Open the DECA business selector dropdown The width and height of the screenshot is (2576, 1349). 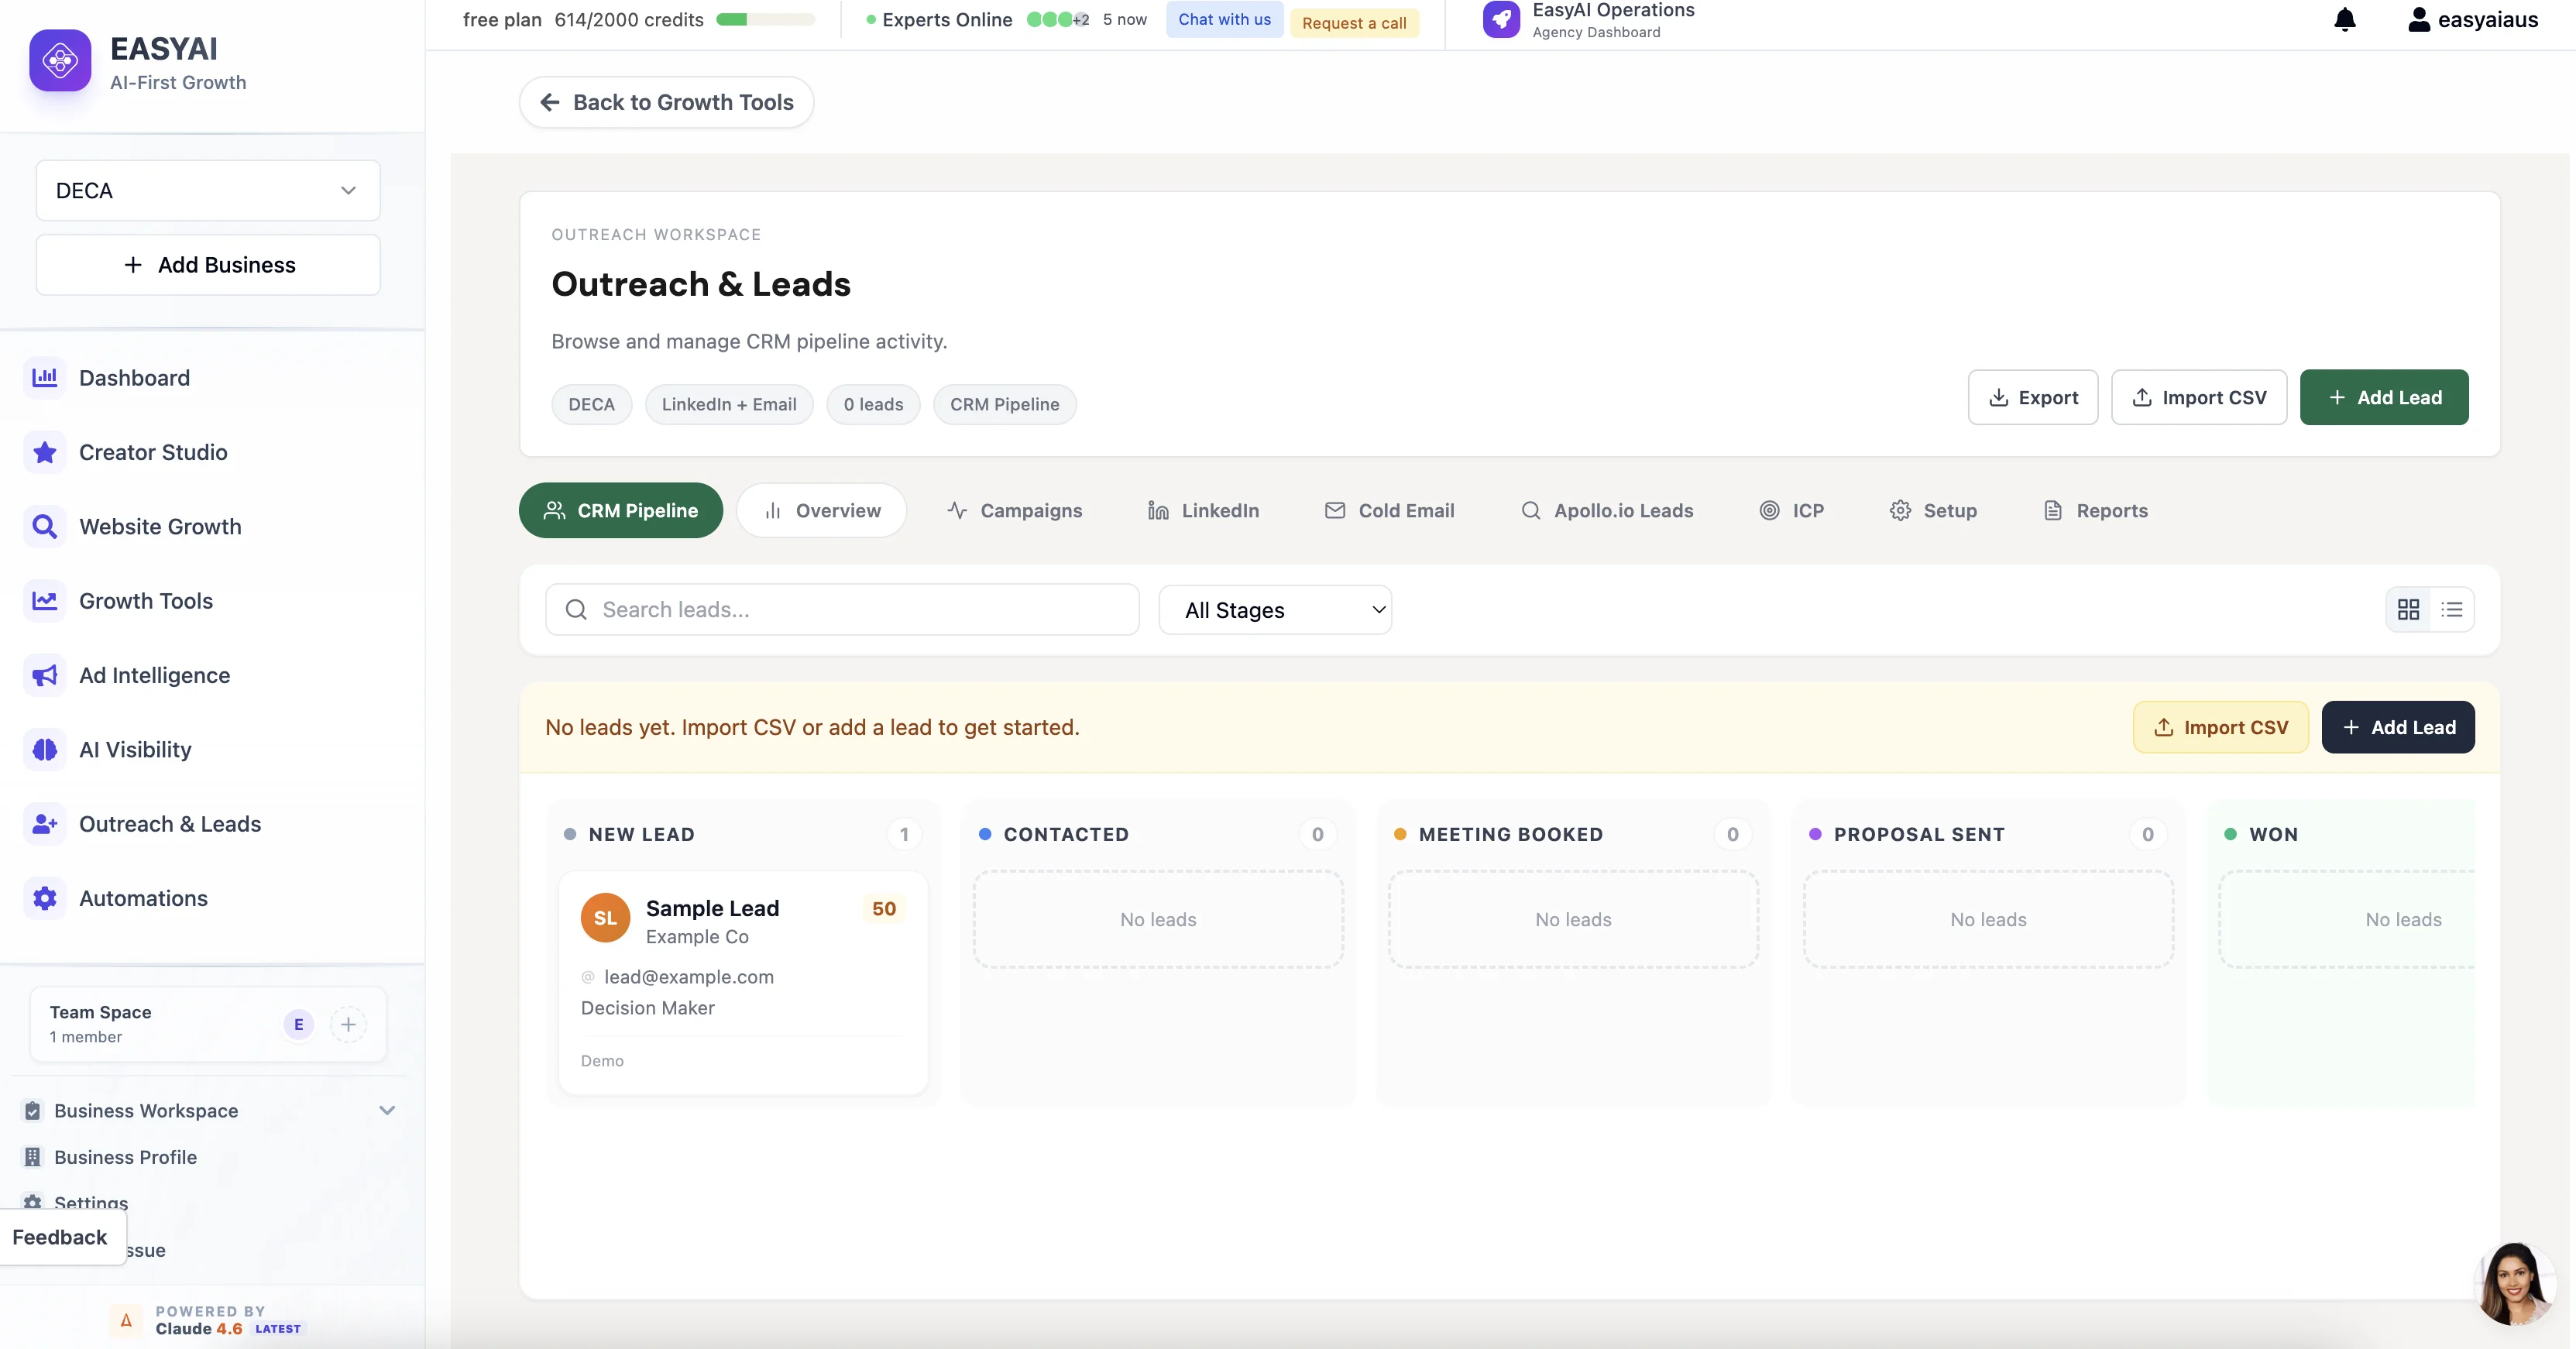[x=207, y=190]
